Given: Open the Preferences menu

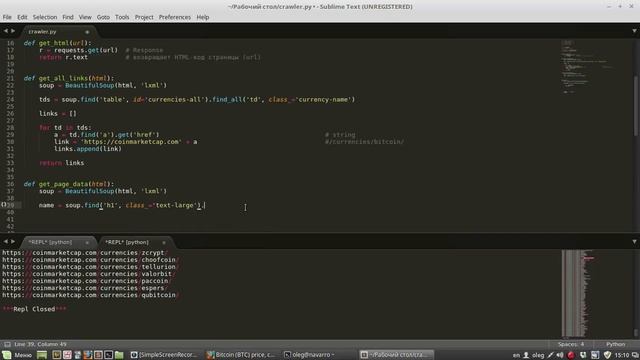Looking at the screenshot, I should click(x=175, y=17).
